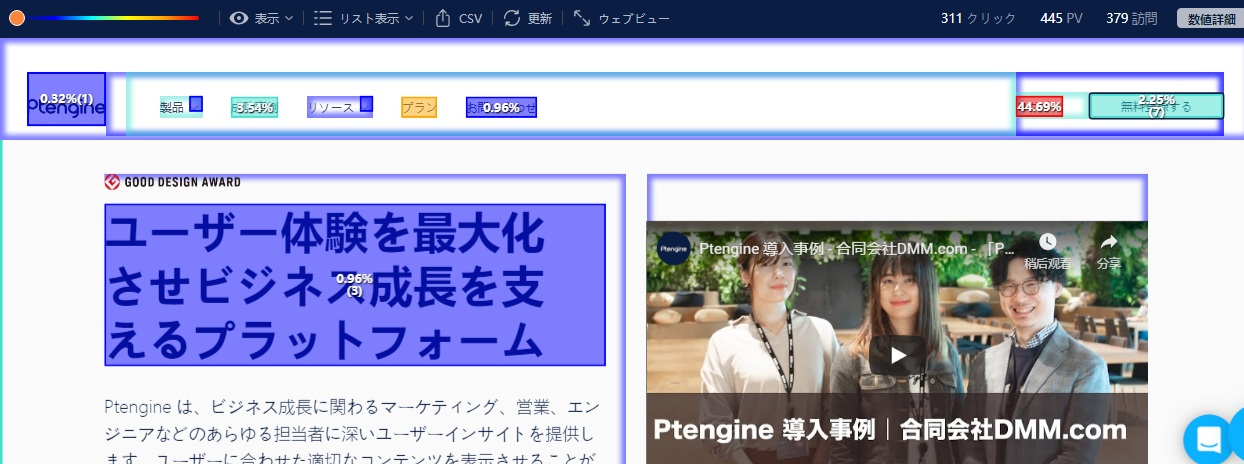Click the 数値詳細 button
Image resolution: width=1244 pixels, height=464 pixels.
pos(1211,18)
